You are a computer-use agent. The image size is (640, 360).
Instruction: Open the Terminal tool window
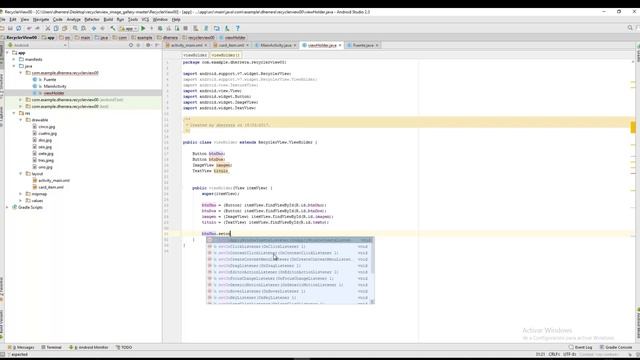click(x=51, y=347)
